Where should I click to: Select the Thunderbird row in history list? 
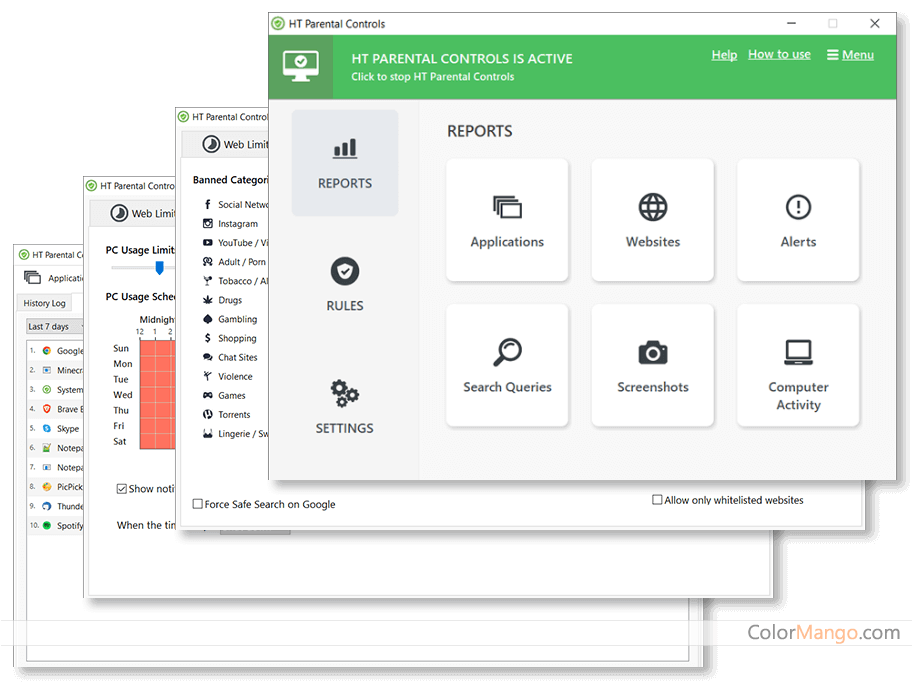(57, 506)
